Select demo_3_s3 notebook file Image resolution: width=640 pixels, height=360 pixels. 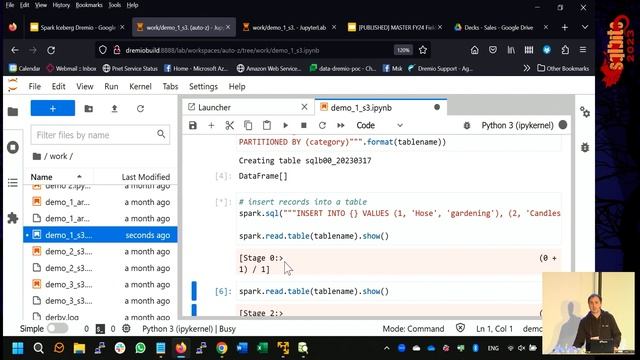[100, 284]
